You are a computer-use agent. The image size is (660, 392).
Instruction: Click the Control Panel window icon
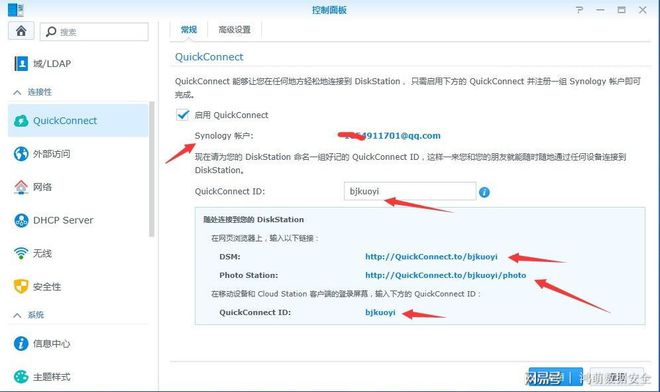16,9
